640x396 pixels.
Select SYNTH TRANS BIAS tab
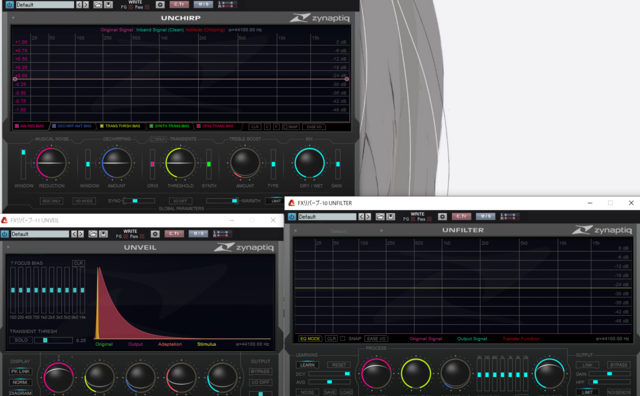point(171,126)
